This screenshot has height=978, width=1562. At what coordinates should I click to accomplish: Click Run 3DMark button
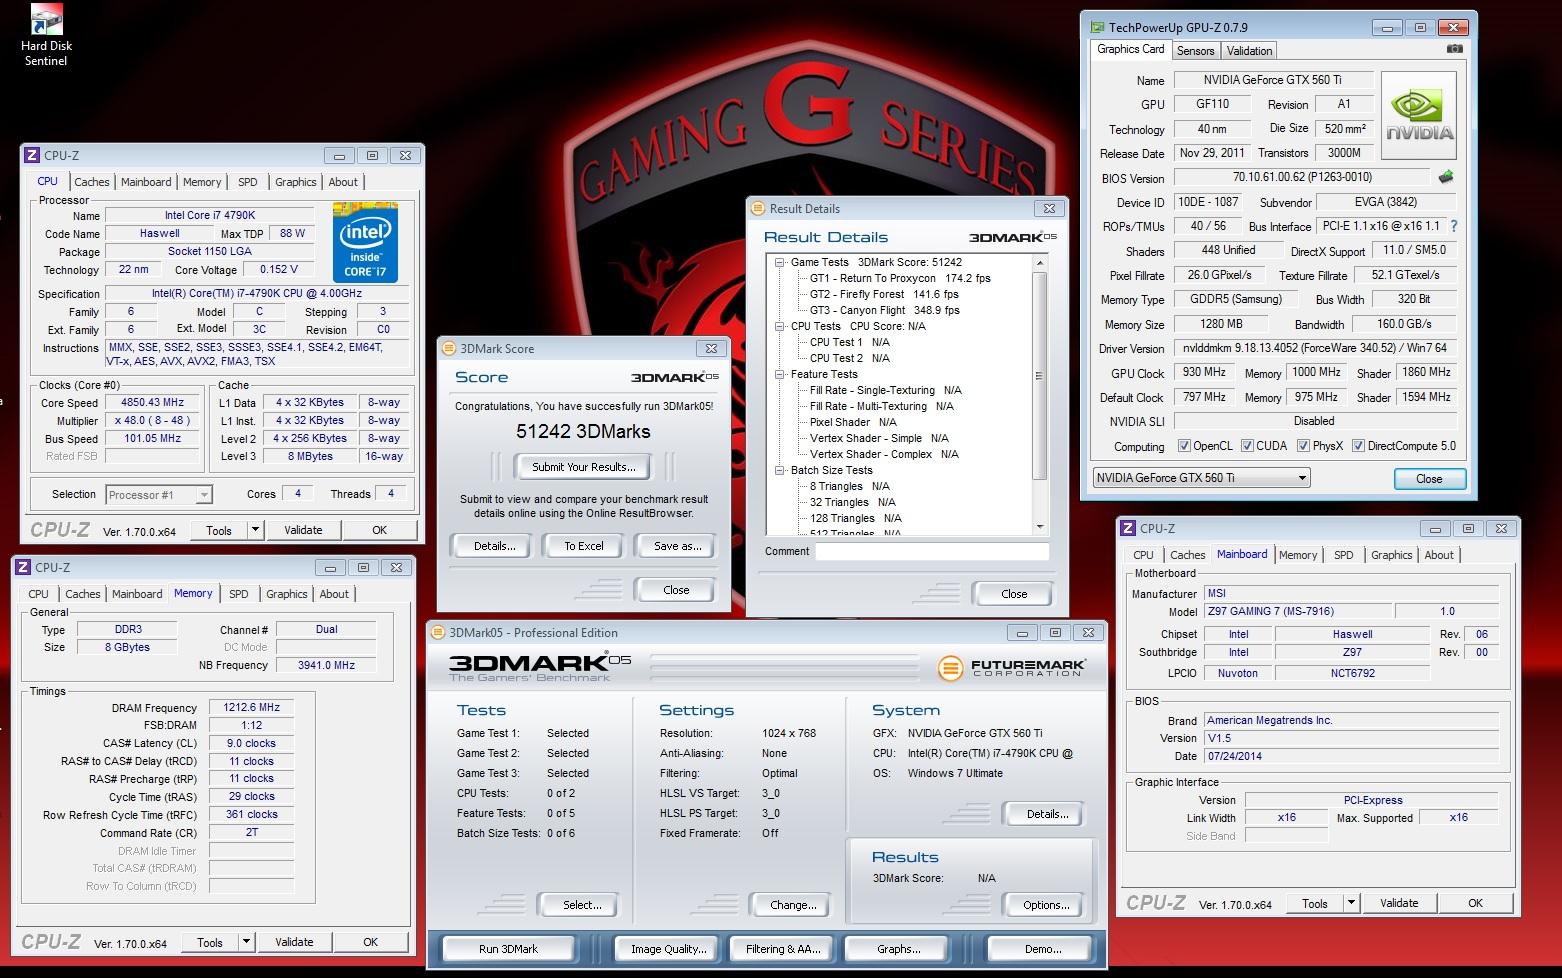point(508,949)
